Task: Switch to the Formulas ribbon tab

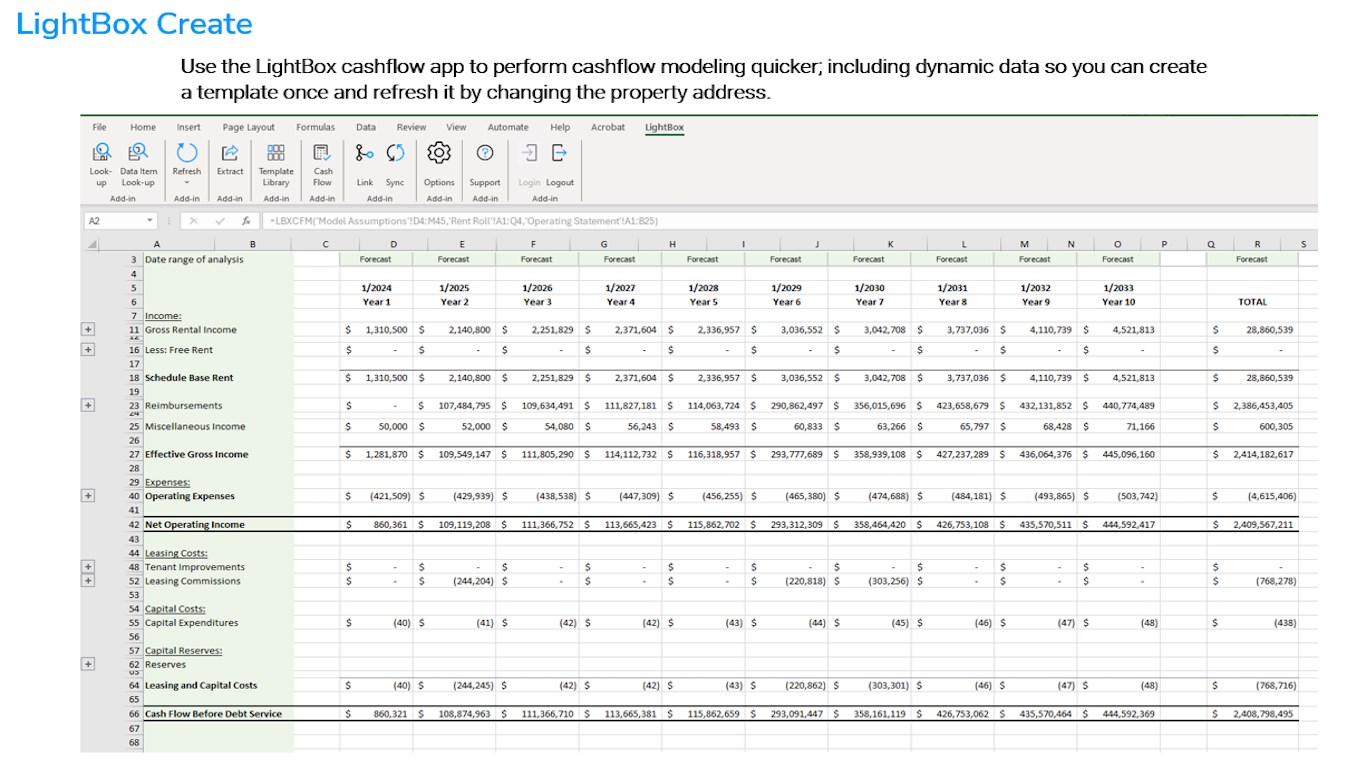Action: point(315,127)
